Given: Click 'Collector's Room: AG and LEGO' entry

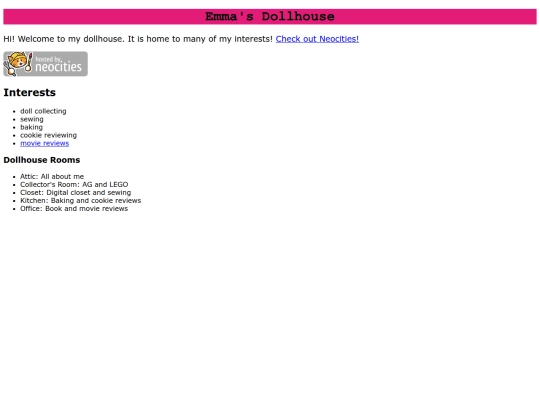Looking at the screenshot, I should [74, 184].
